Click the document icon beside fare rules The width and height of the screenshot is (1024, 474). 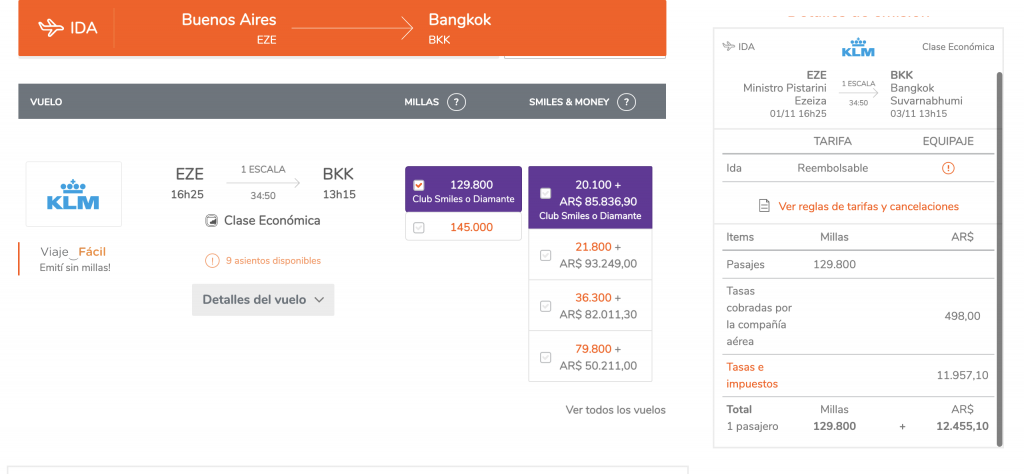(x=764, y=206)
